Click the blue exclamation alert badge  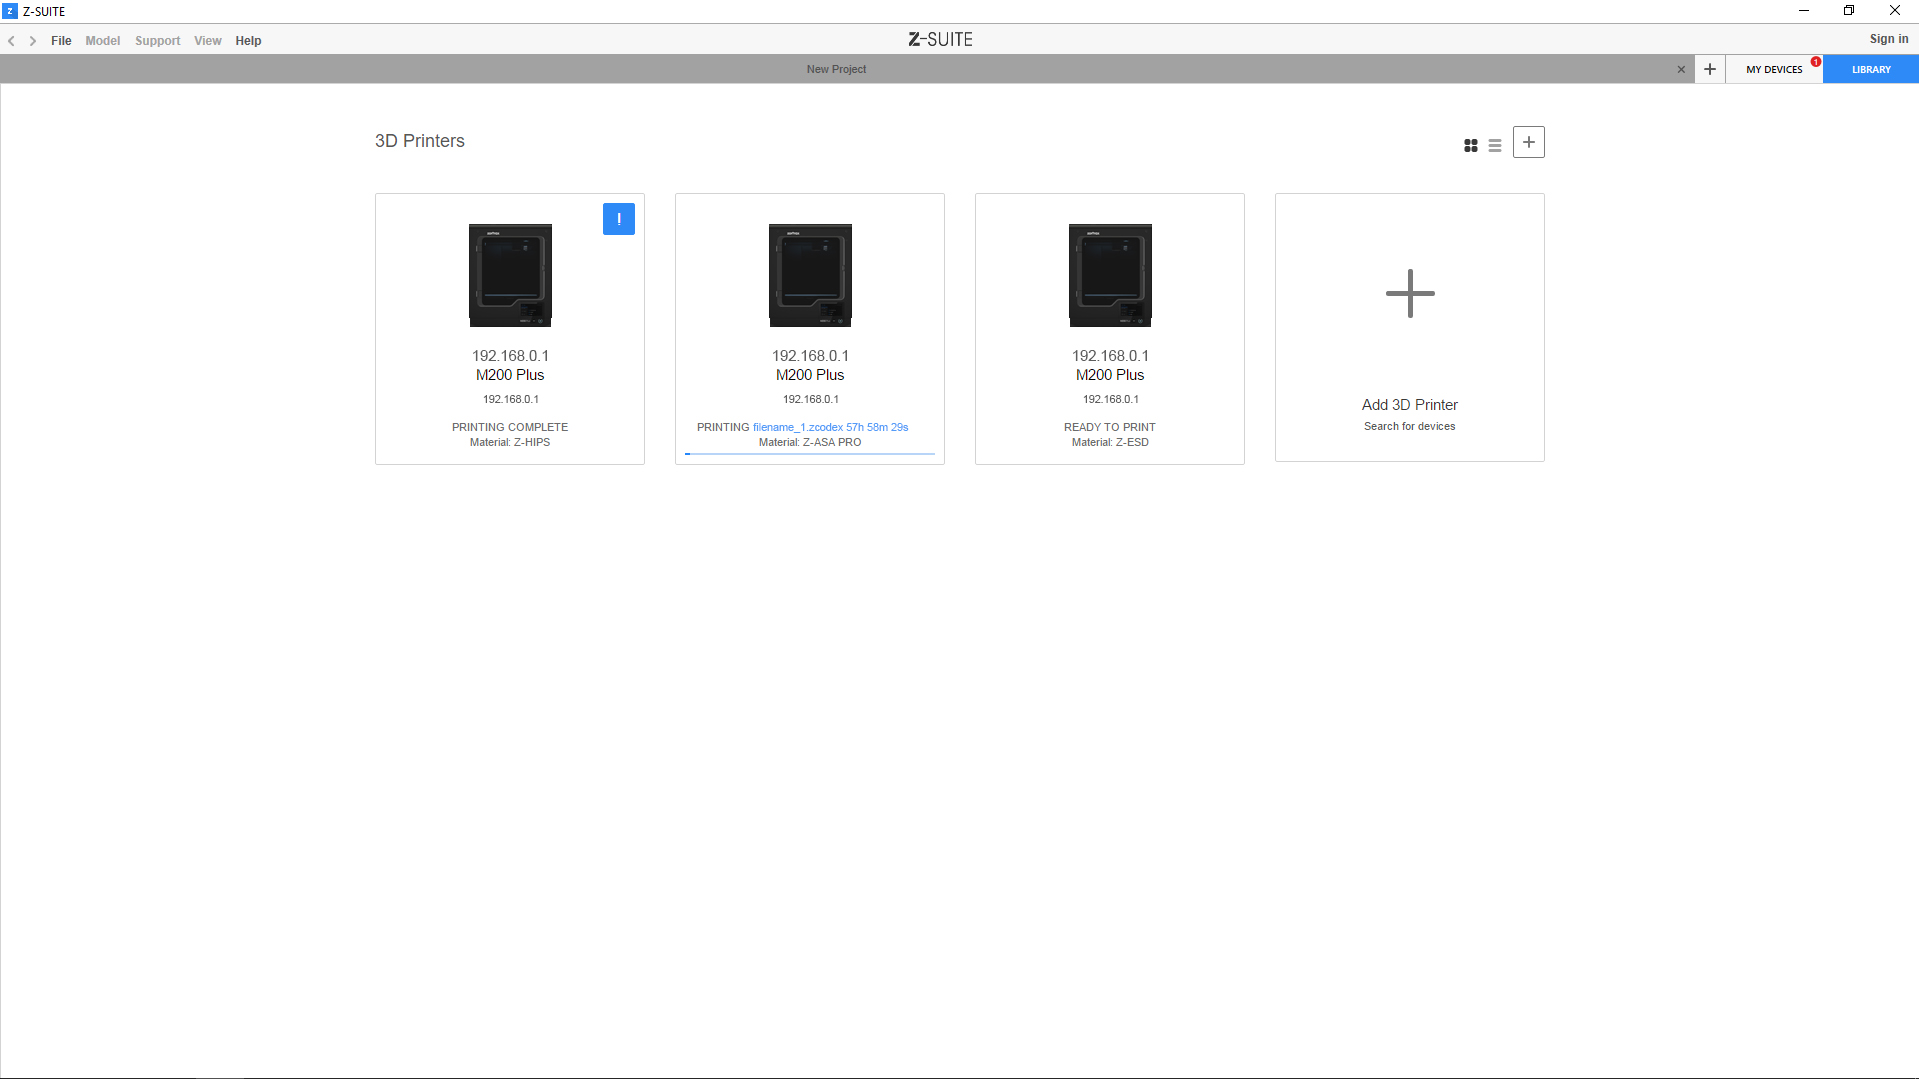tap(618, 219)
